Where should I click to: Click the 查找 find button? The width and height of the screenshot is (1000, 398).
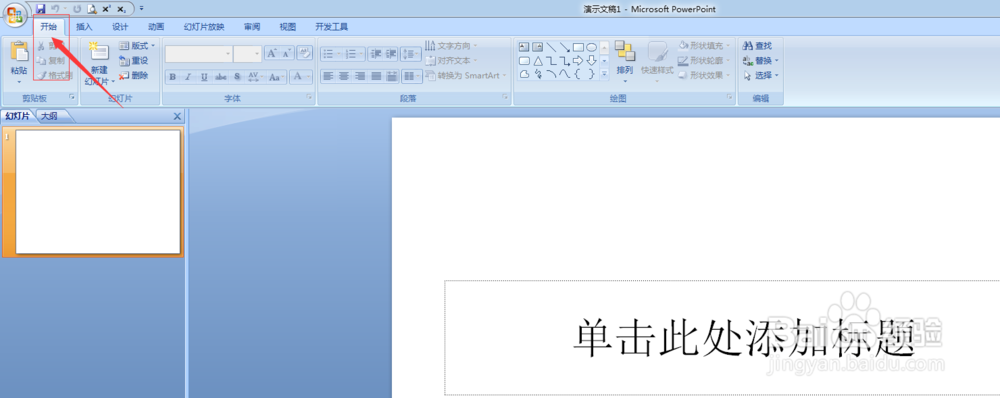pos(758,46)
